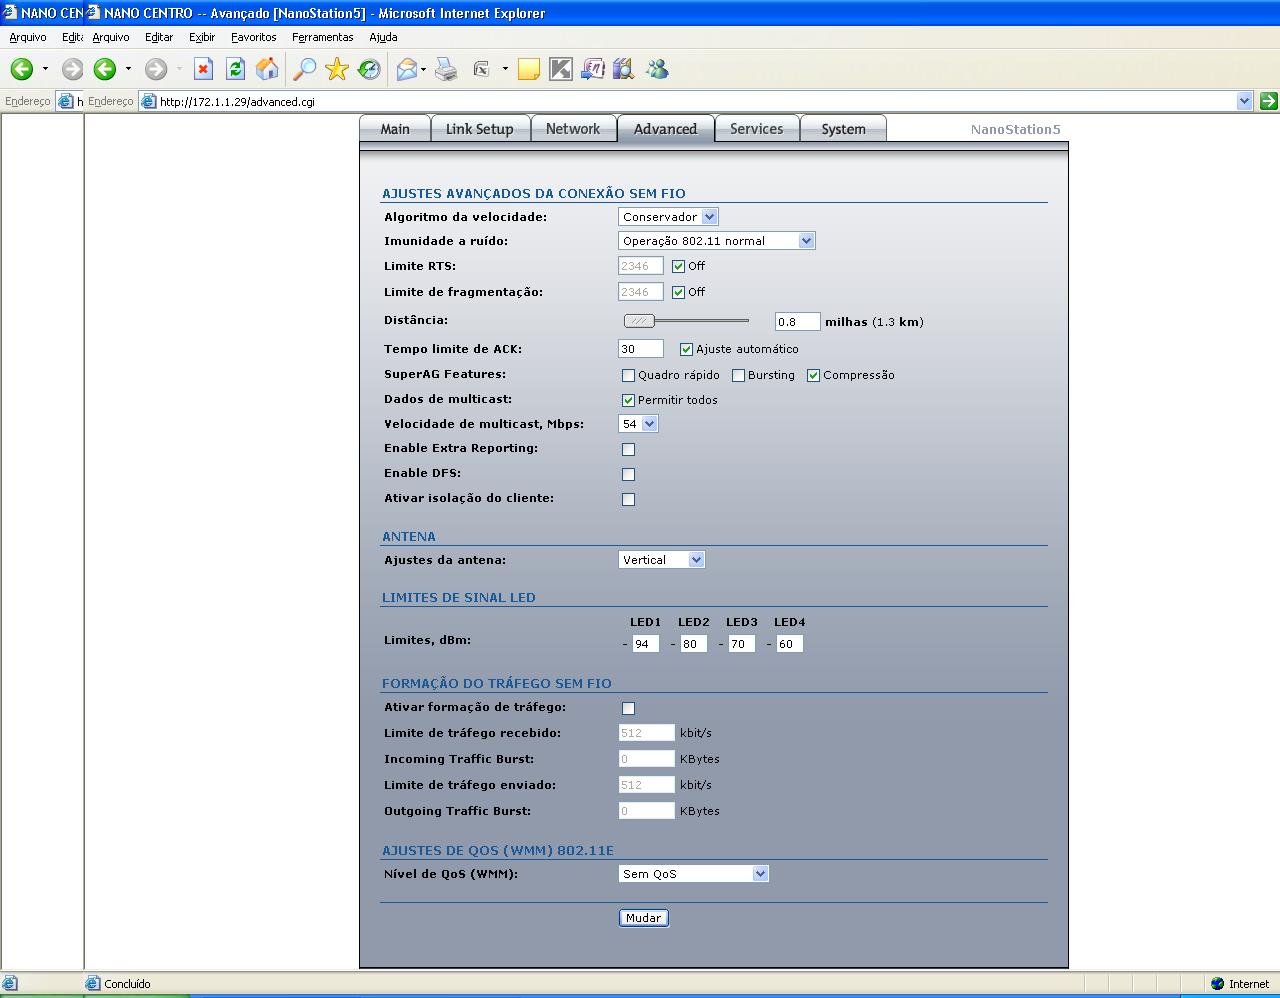Open the browsing History icon

(369, 69)
